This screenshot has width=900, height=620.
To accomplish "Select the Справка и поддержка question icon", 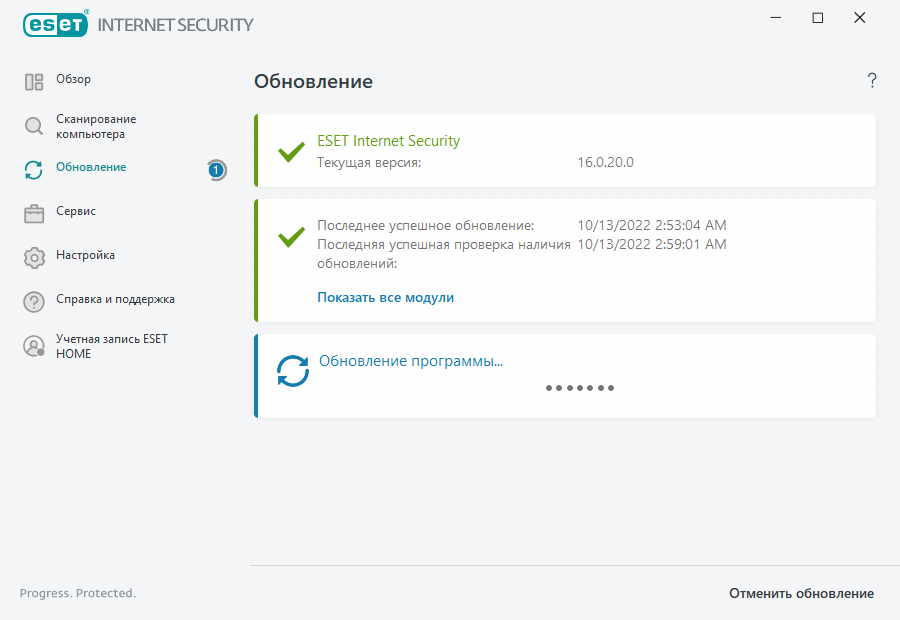I will 33,300.
